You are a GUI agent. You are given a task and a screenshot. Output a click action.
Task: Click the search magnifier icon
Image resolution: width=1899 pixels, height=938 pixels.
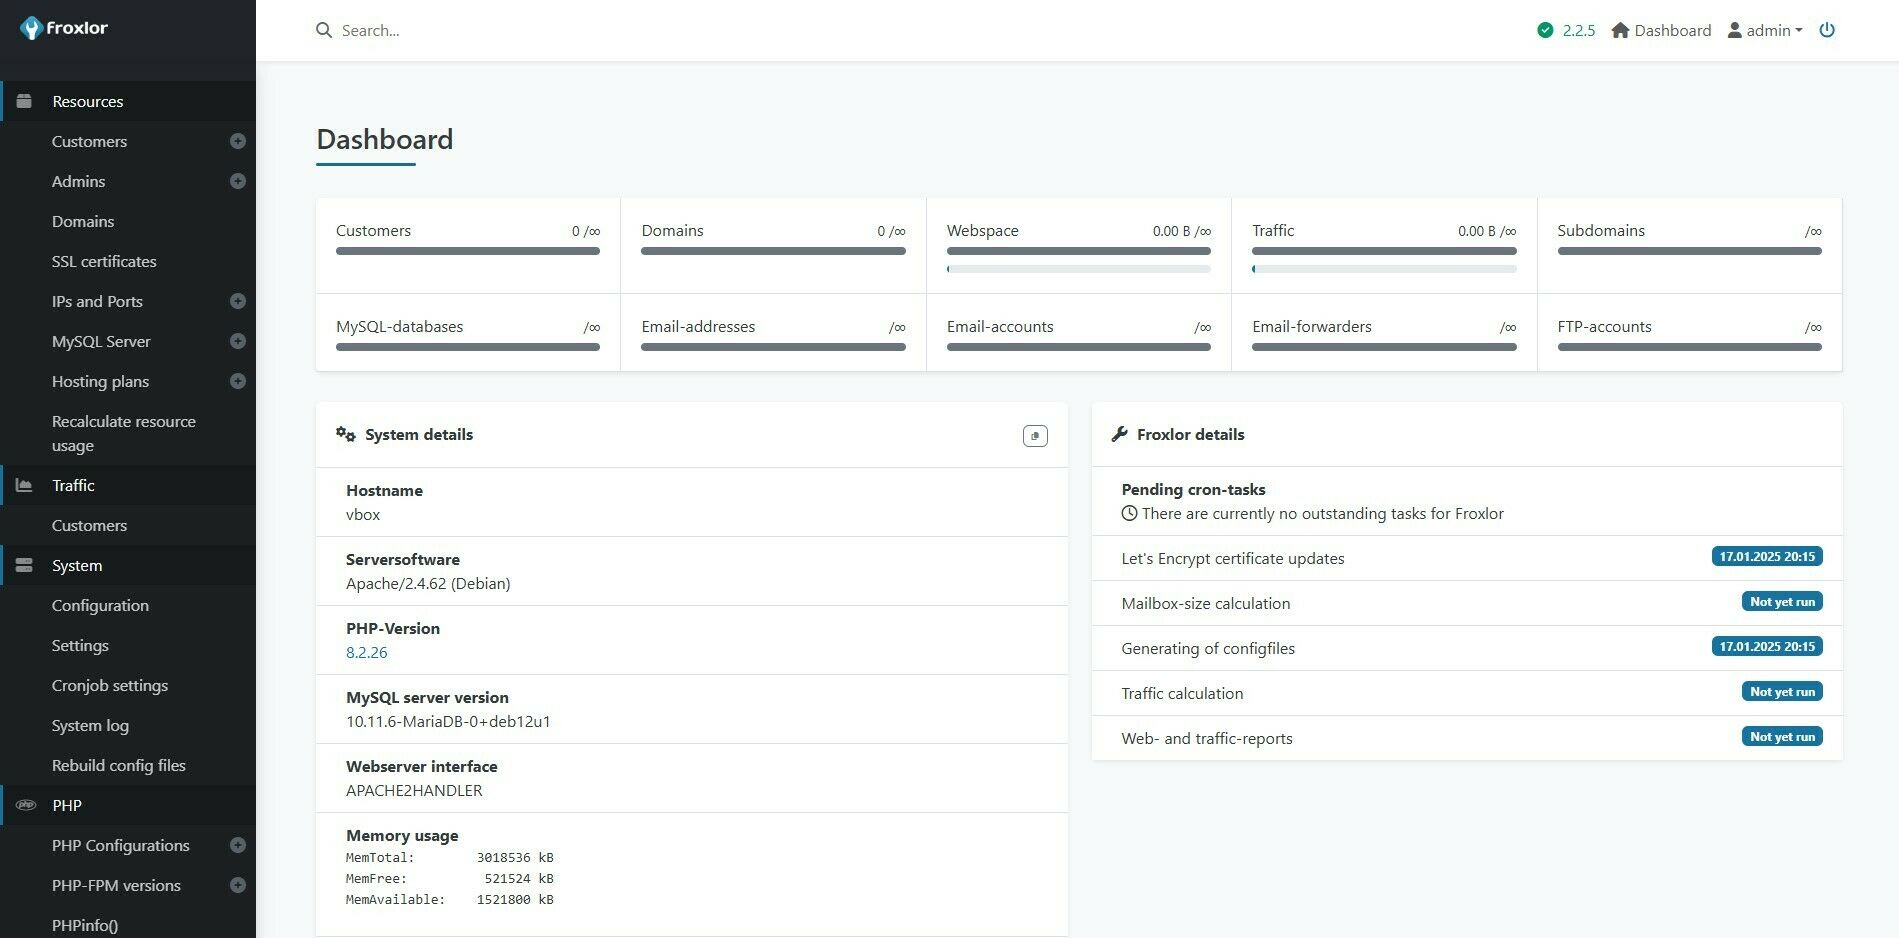pyautogui.click(x=324, y=30)
